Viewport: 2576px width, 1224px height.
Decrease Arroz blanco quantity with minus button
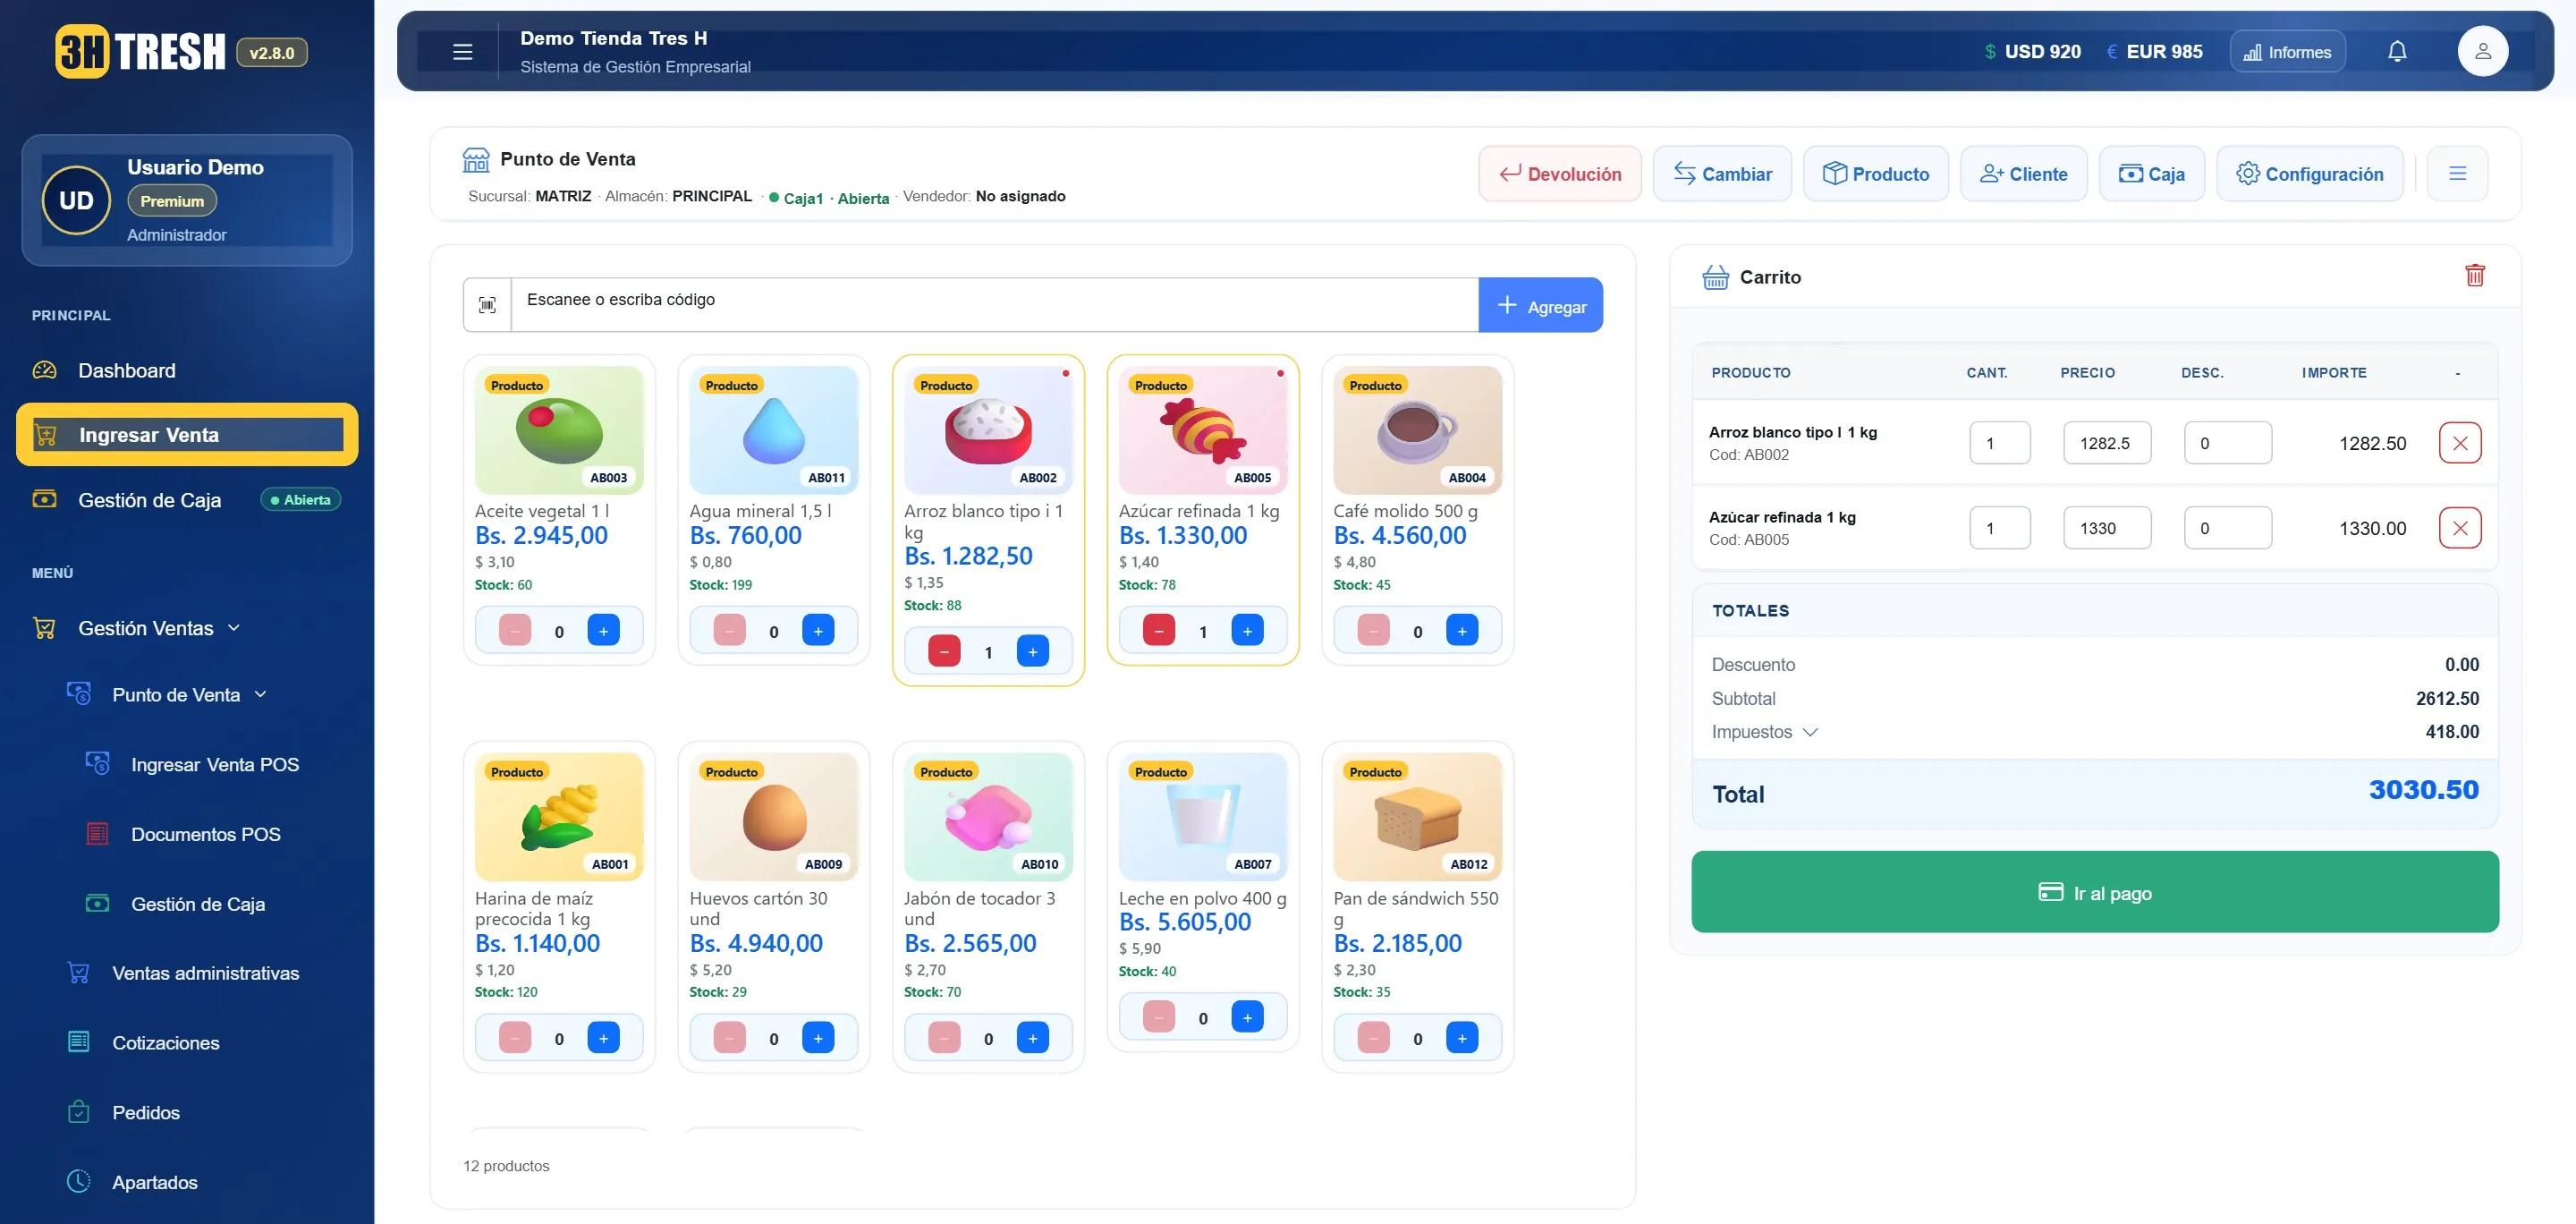pyautogui.click(x=944, y=652)
